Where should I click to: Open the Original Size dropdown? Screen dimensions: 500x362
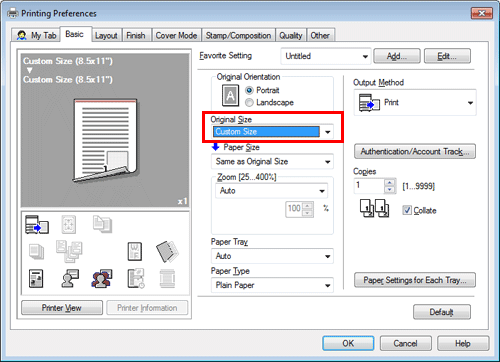tap(272, 132)
